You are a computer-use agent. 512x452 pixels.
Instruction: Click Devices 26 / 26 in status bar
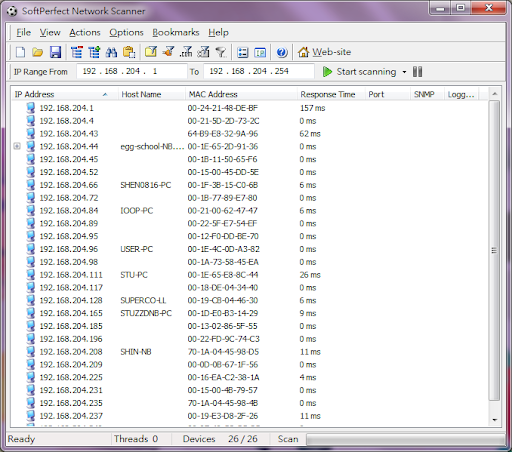click(220, 439)
